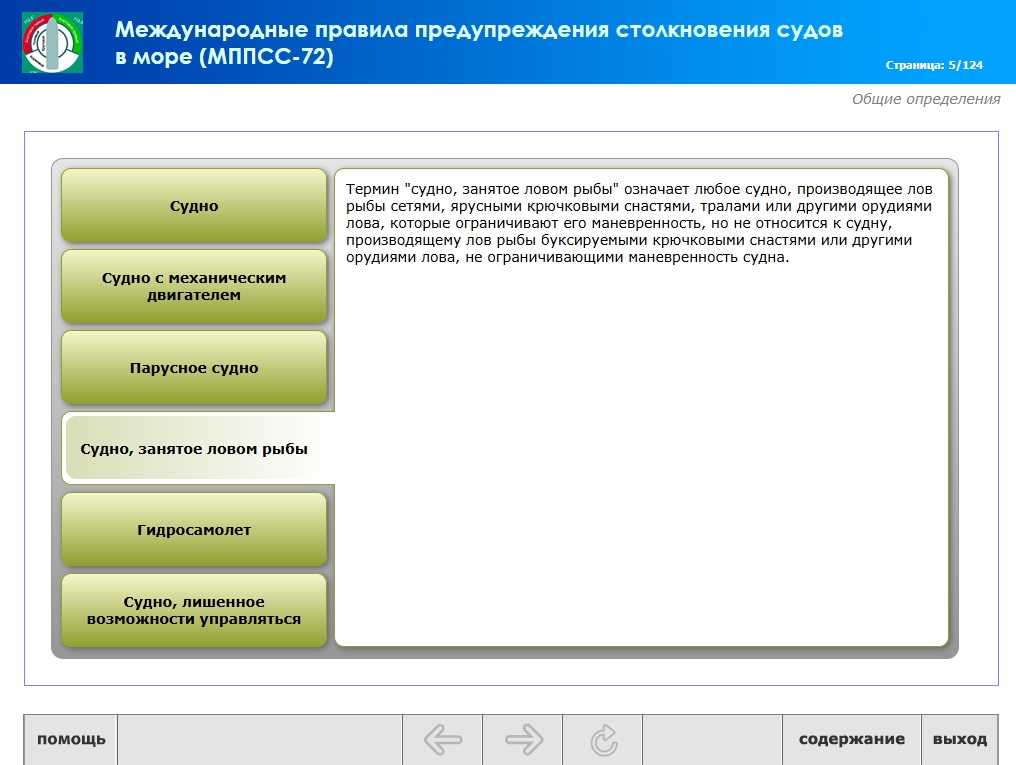Switch to the Парусное судно tab
1016x765 pixels.
pos(194,368)
